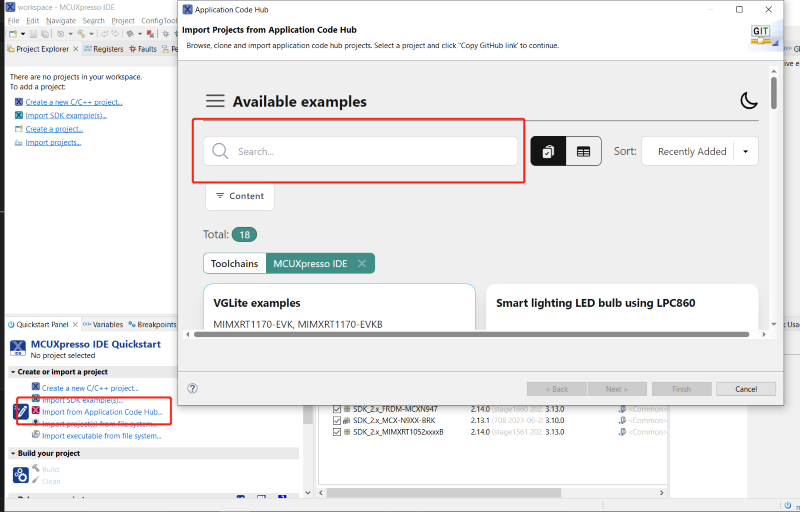The height and width of the screenshot is (512, 800).
Task: Close the Project Explorer tab
Action: click(76, 48)
